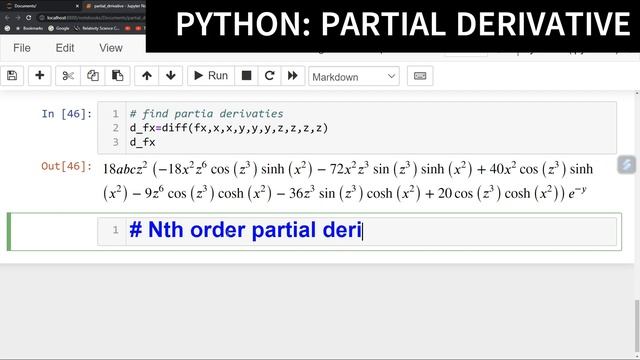Switch to the partial_derivative Jupyter tab
This screenshot has height=360, width=640.
pyautogui.click(x=114, y=6)
